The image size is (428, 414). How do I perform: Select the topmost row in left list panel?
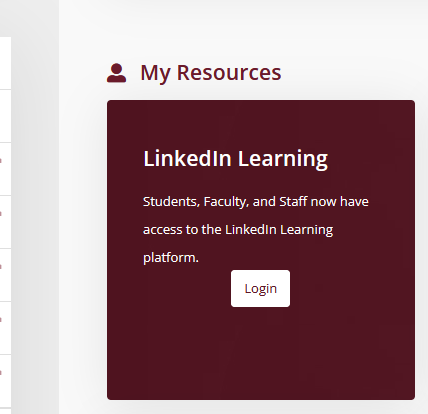5,63
